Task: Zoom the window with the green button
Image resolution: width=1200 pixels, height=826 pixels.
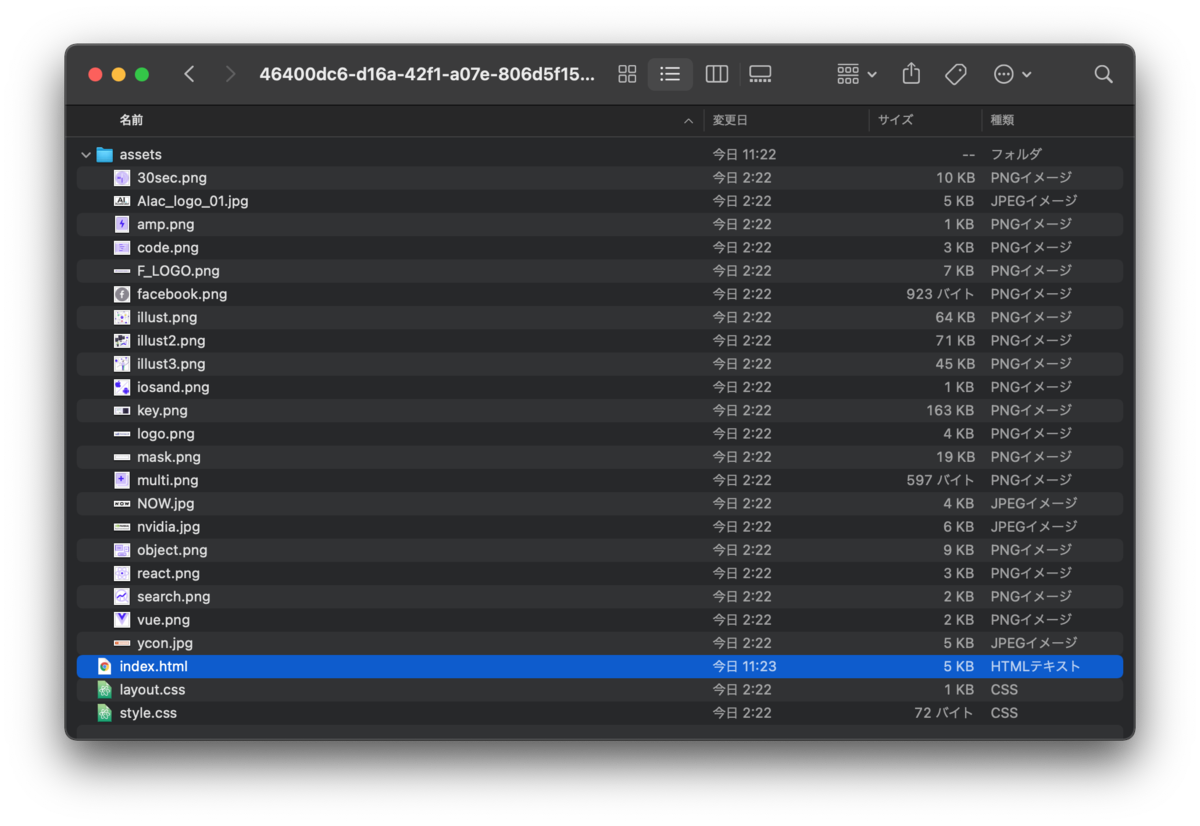Action: 142,74
